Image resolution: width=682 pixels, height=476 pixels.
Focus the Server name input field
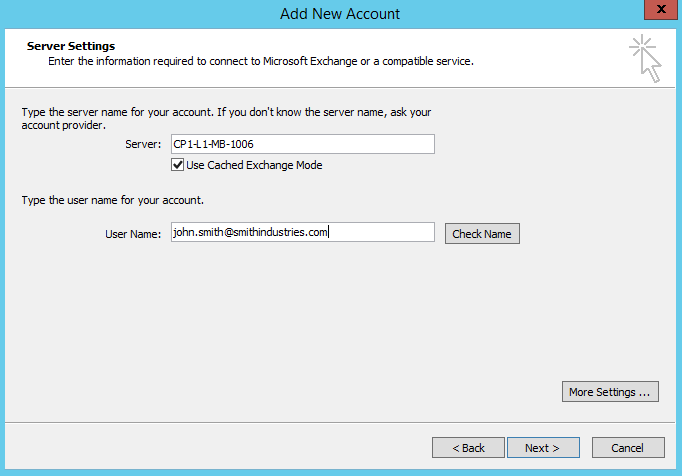point(301,144)
